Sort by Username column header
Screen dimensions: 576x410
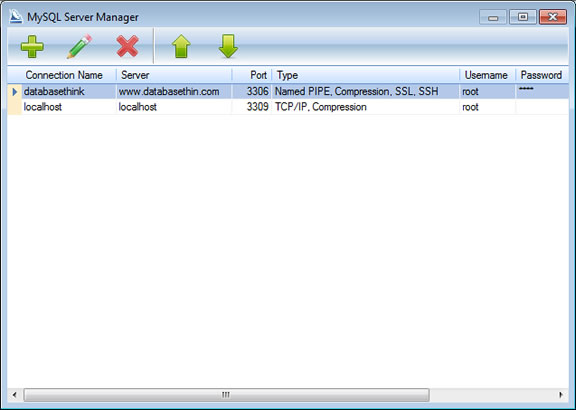(487, 75)
